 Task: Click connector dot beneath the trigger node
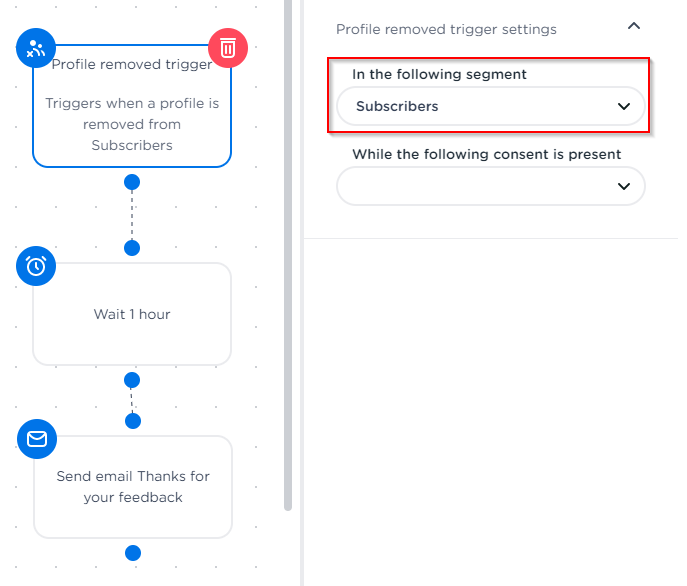(x=131, y=182)
